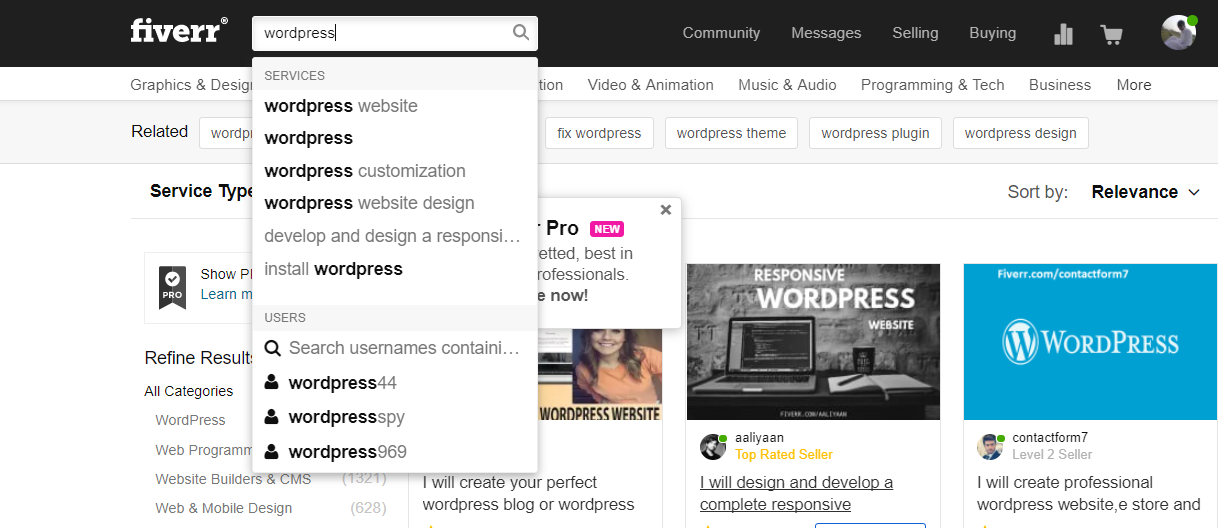Click the user icon beside wordpress969
Screen dimensions: 1218x528
[x=272, y=451]
